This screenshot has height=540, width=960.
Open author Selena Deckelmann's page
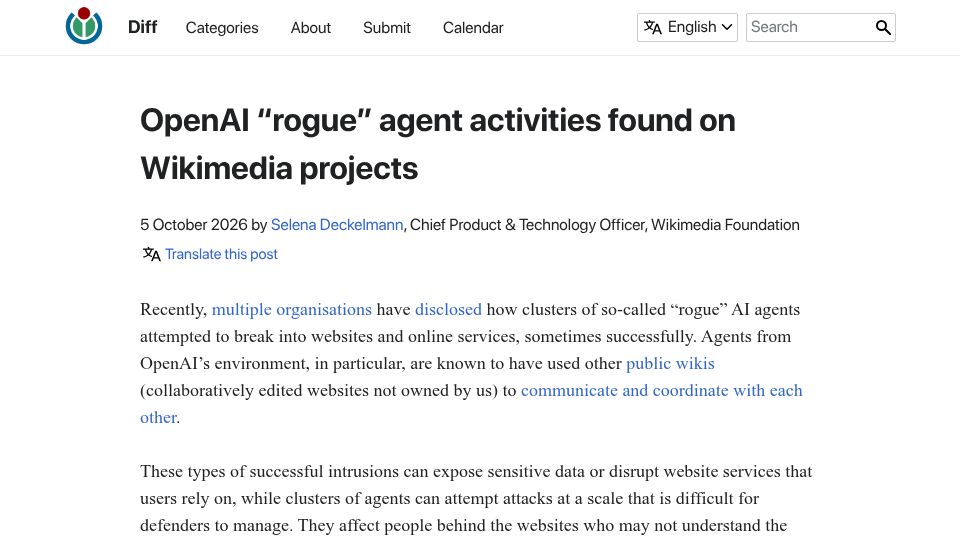coord(337,225)
